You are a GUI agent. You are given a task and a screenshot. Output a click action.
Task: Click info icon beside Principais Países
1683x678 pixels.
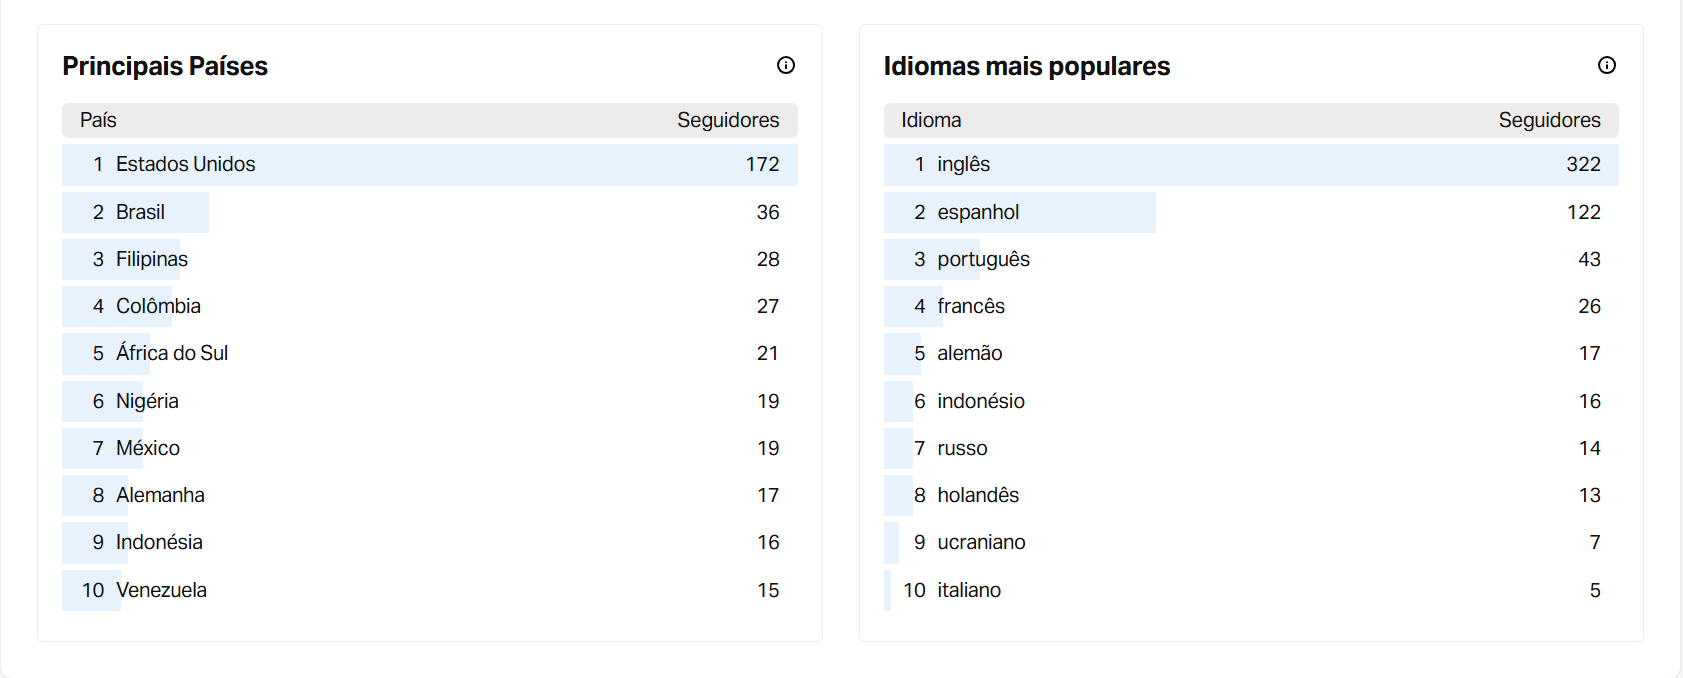click(786, 65)
